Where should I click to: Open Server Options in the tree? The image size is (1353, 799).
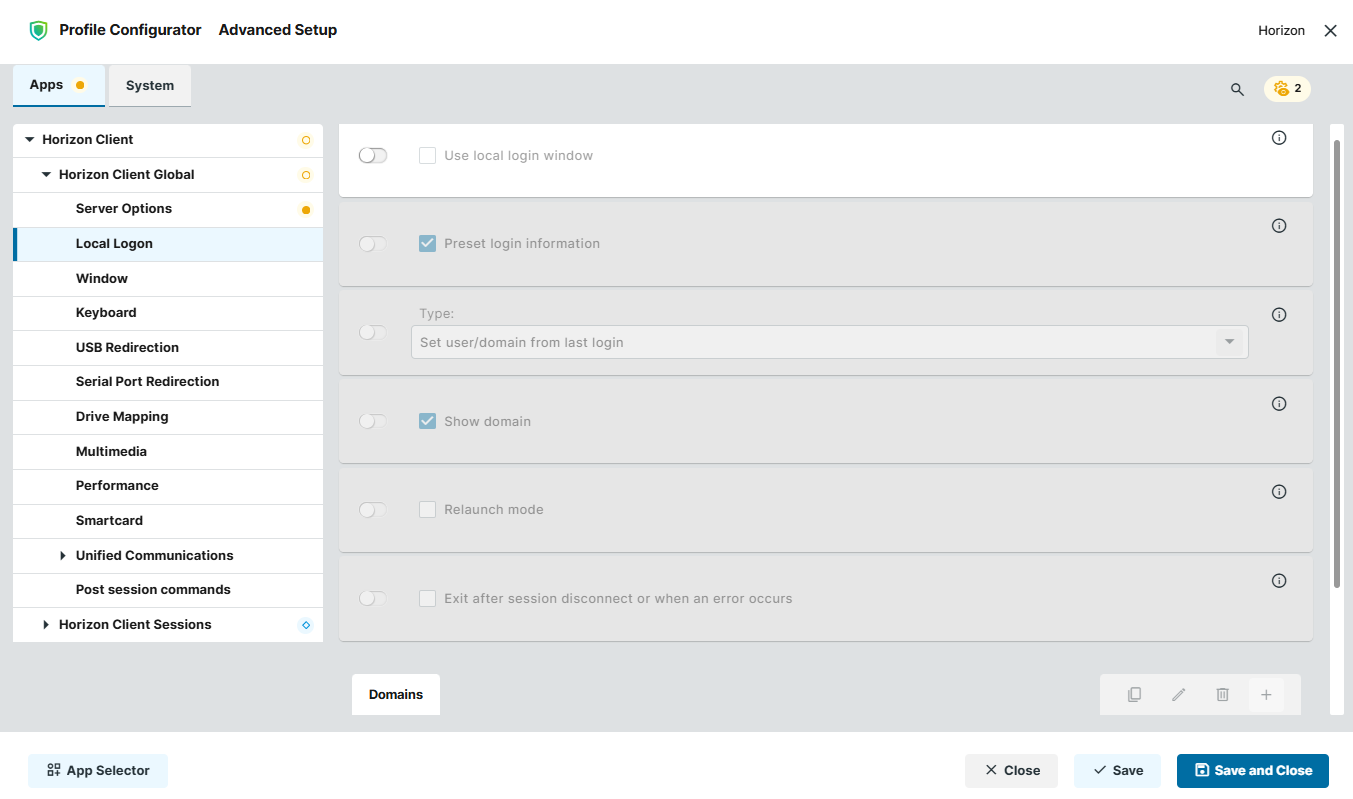[168, 209]
